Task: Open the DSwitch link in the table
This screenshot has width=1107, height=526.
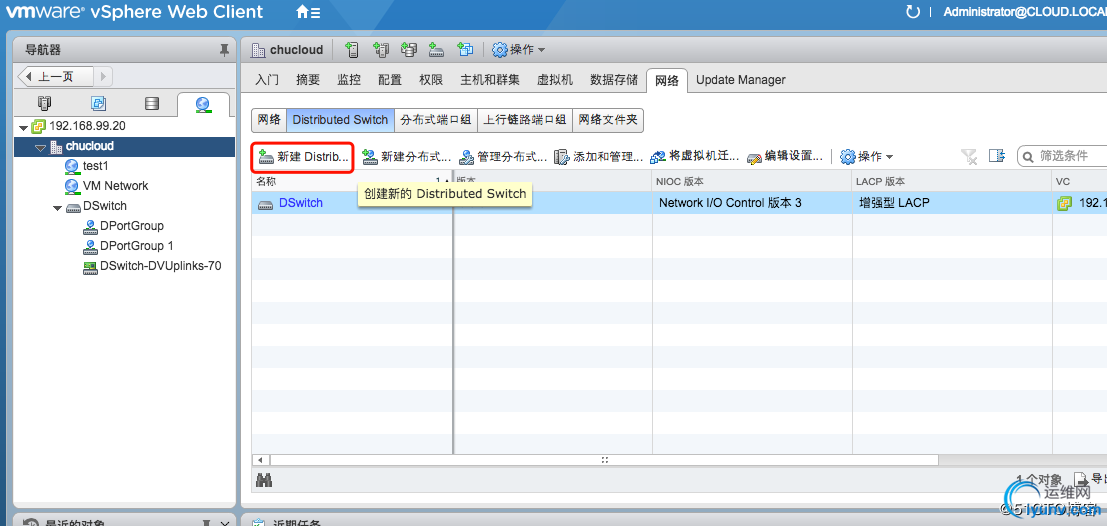Action: [301, 203]
